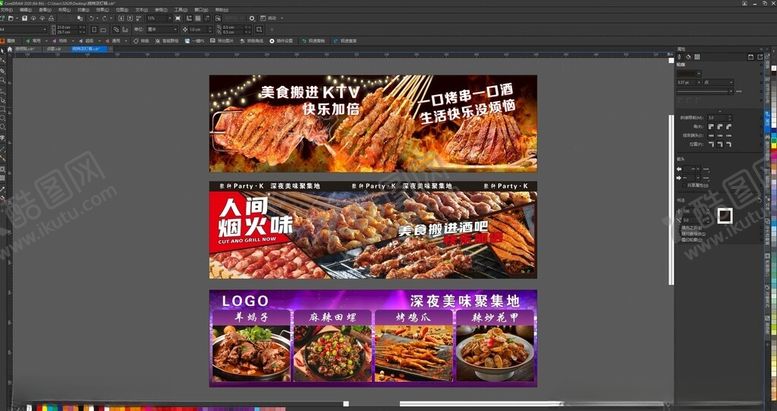Screen dimensions: 777x411
Task: Click the nudge distance field
Action: [x=199, y=29]
